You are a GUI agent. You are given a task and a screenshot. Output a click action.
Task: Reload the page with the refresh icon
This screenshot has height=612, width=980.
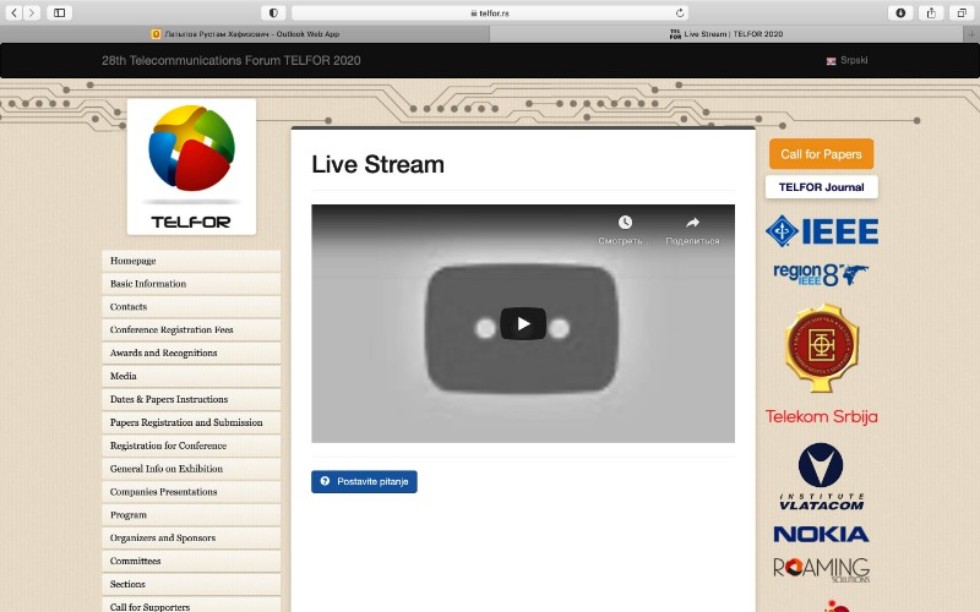click(x=680, y=13)
